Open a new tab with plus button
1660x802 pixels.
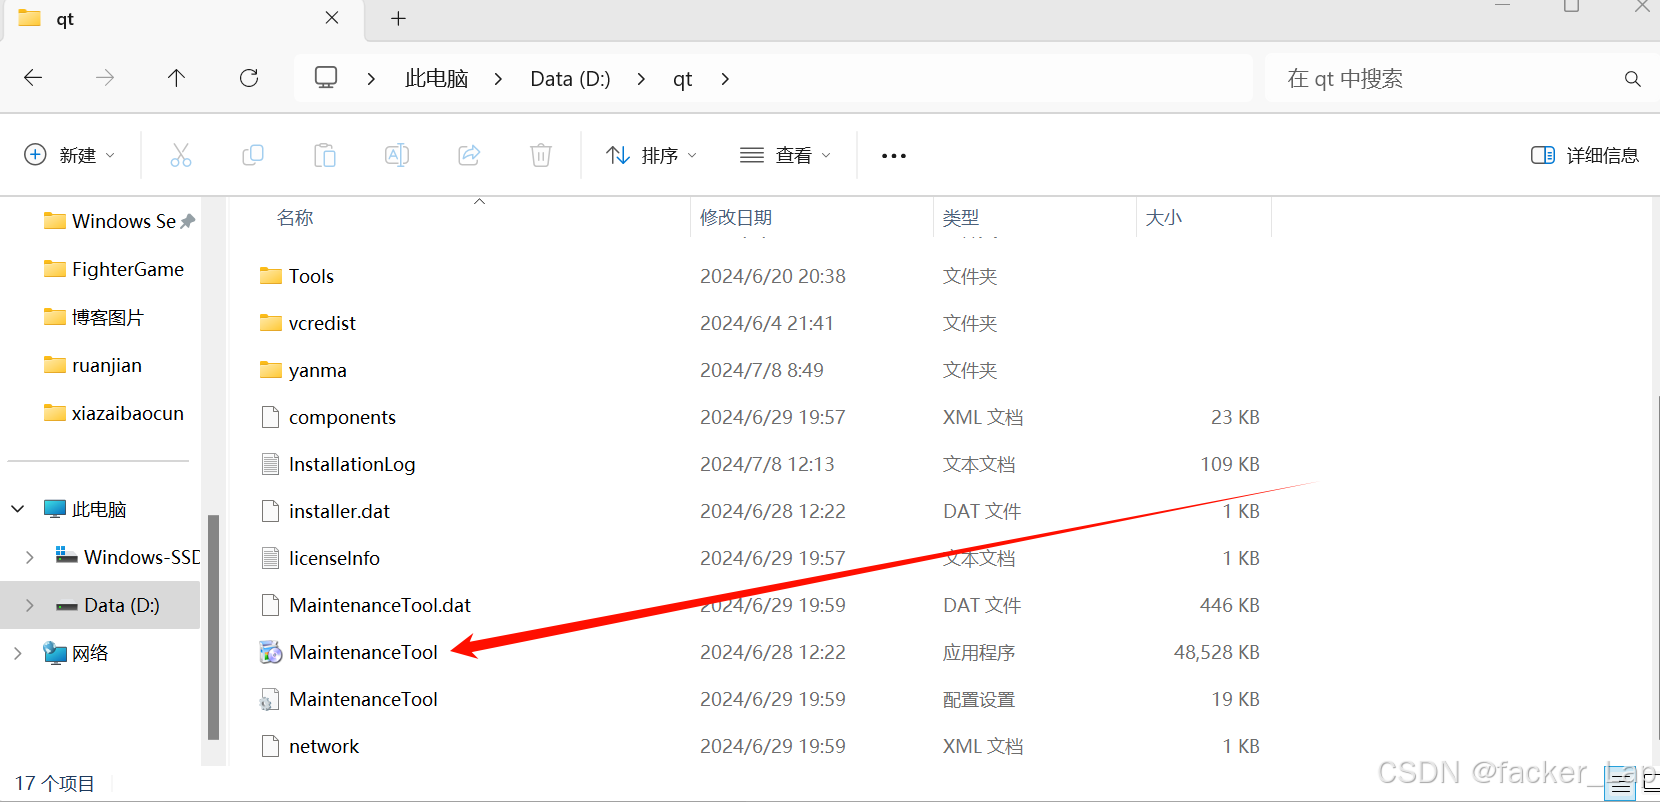pyautogui.click(x=398, y=19)
